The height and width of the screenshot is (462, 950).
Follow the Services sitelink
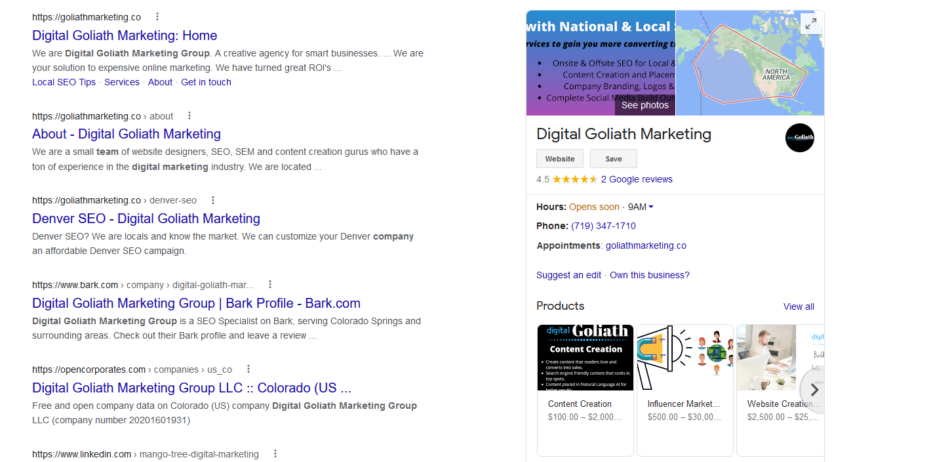(122, 82)
